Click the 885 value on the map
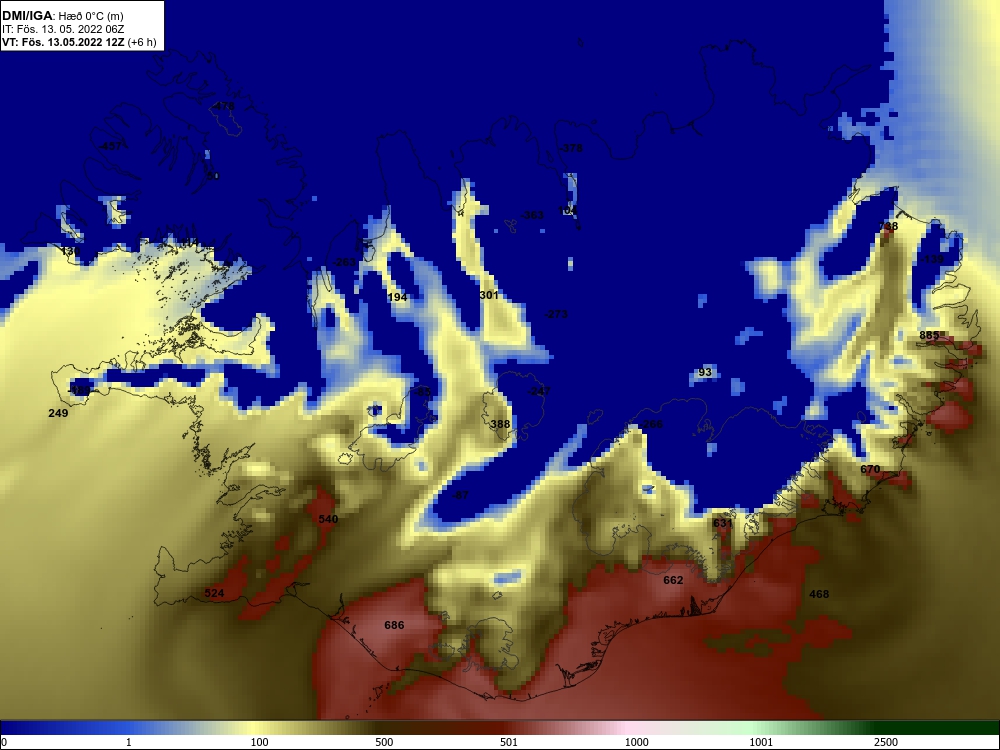 pos(929,335)
